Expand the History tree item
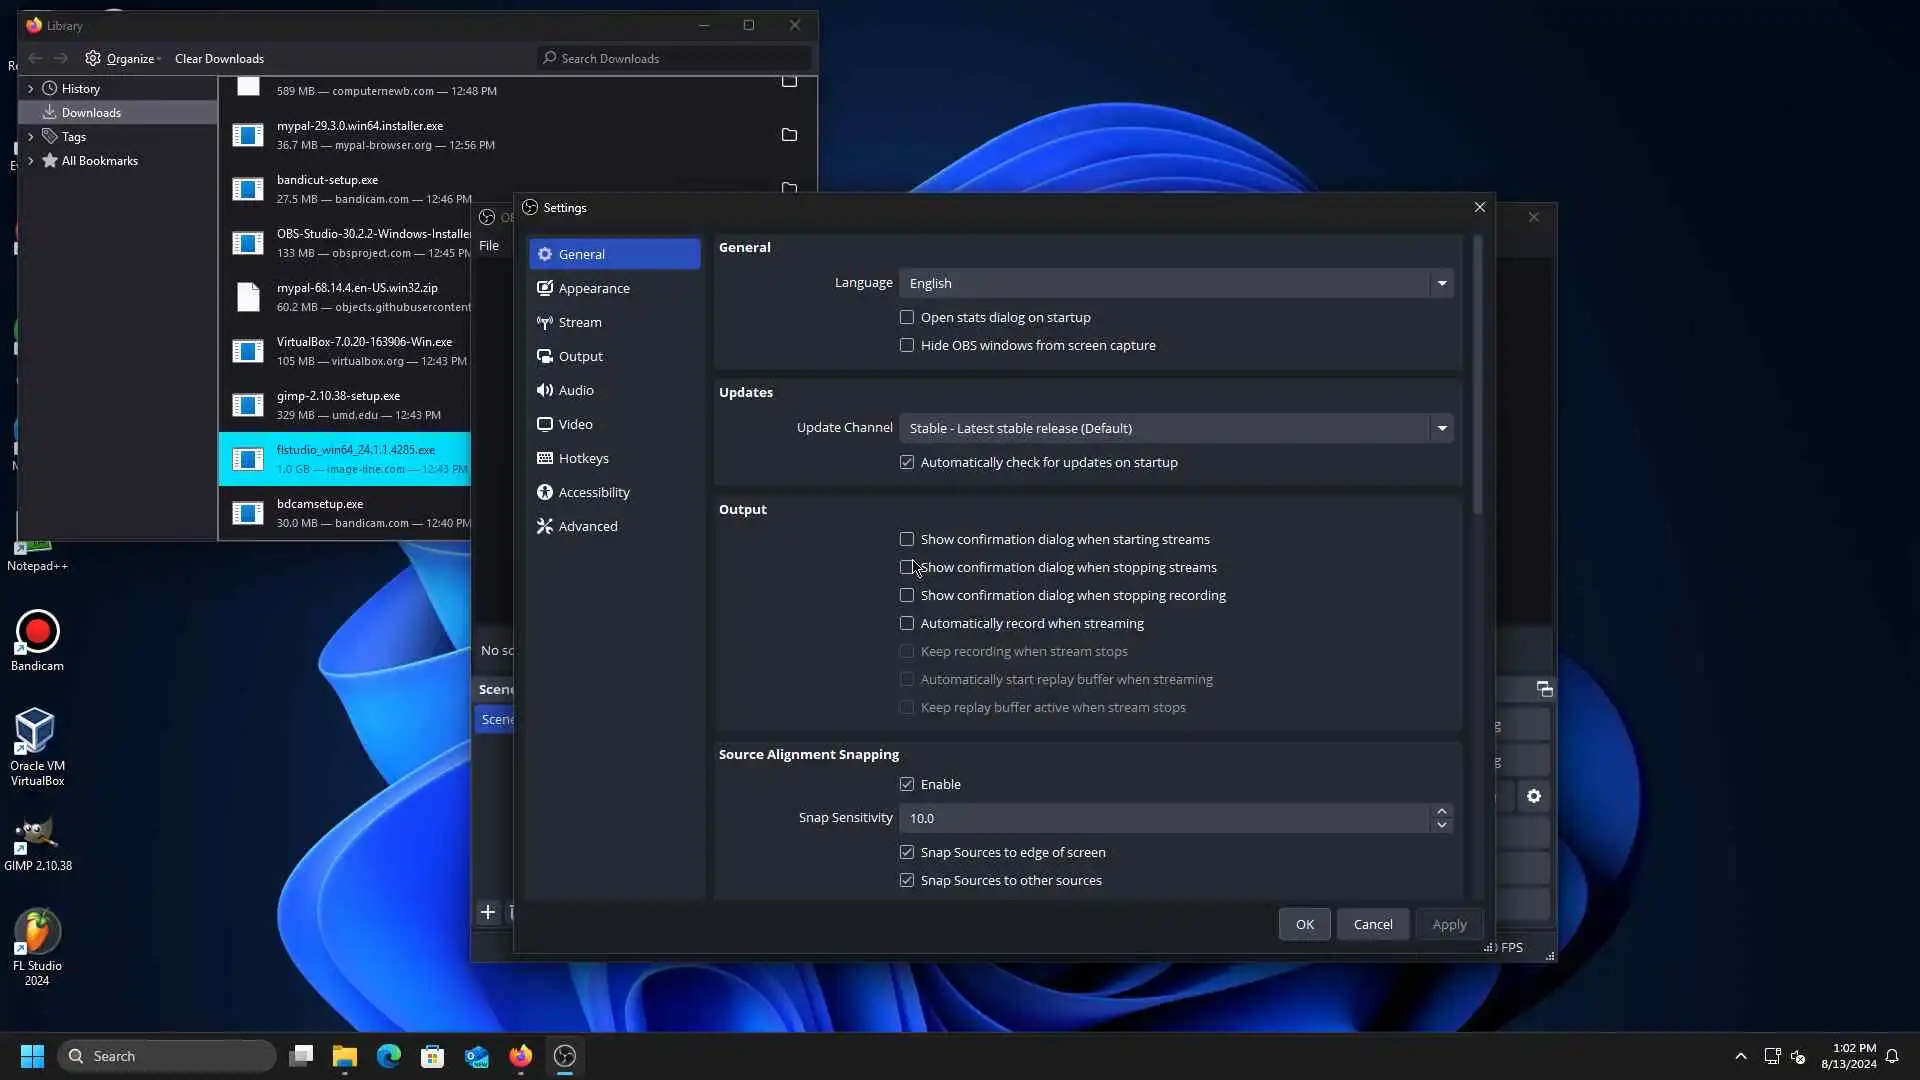The image size is (1920, 1080). 31,89
